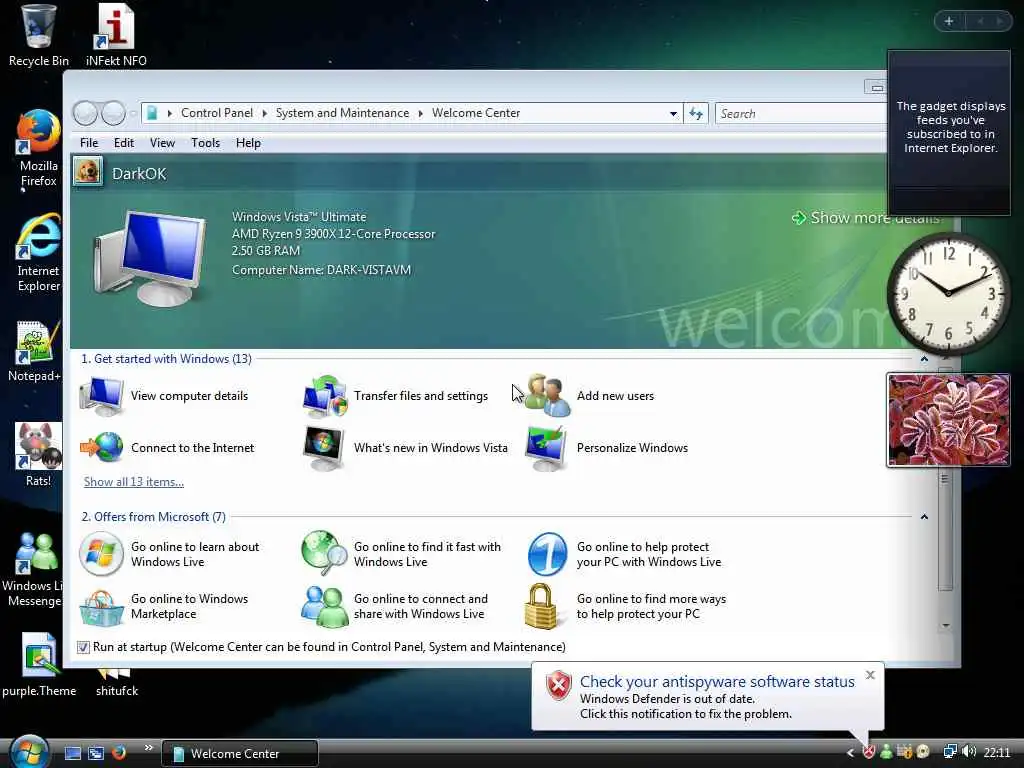Click the sidebar analog clock gadget
1024x768 pixels.
tap(948, 294)
